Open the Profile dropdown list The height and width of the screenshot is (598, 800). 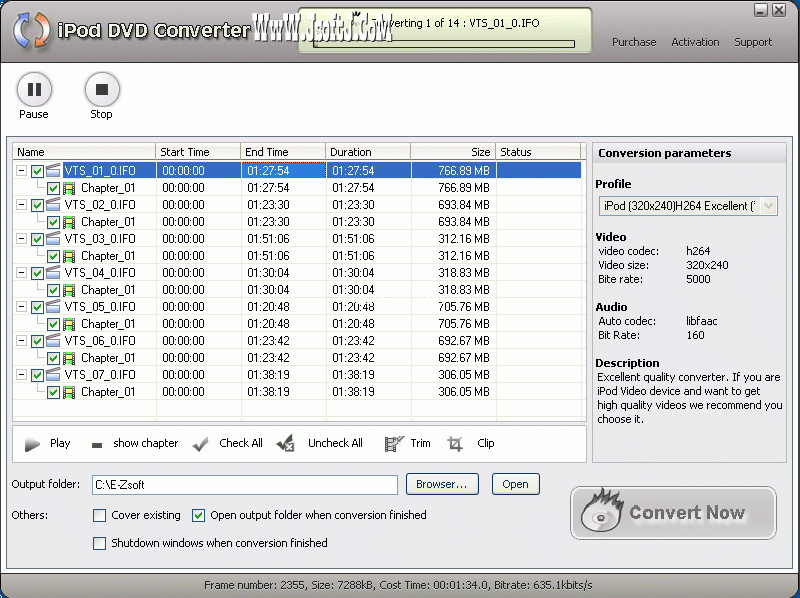coord(768,206)
